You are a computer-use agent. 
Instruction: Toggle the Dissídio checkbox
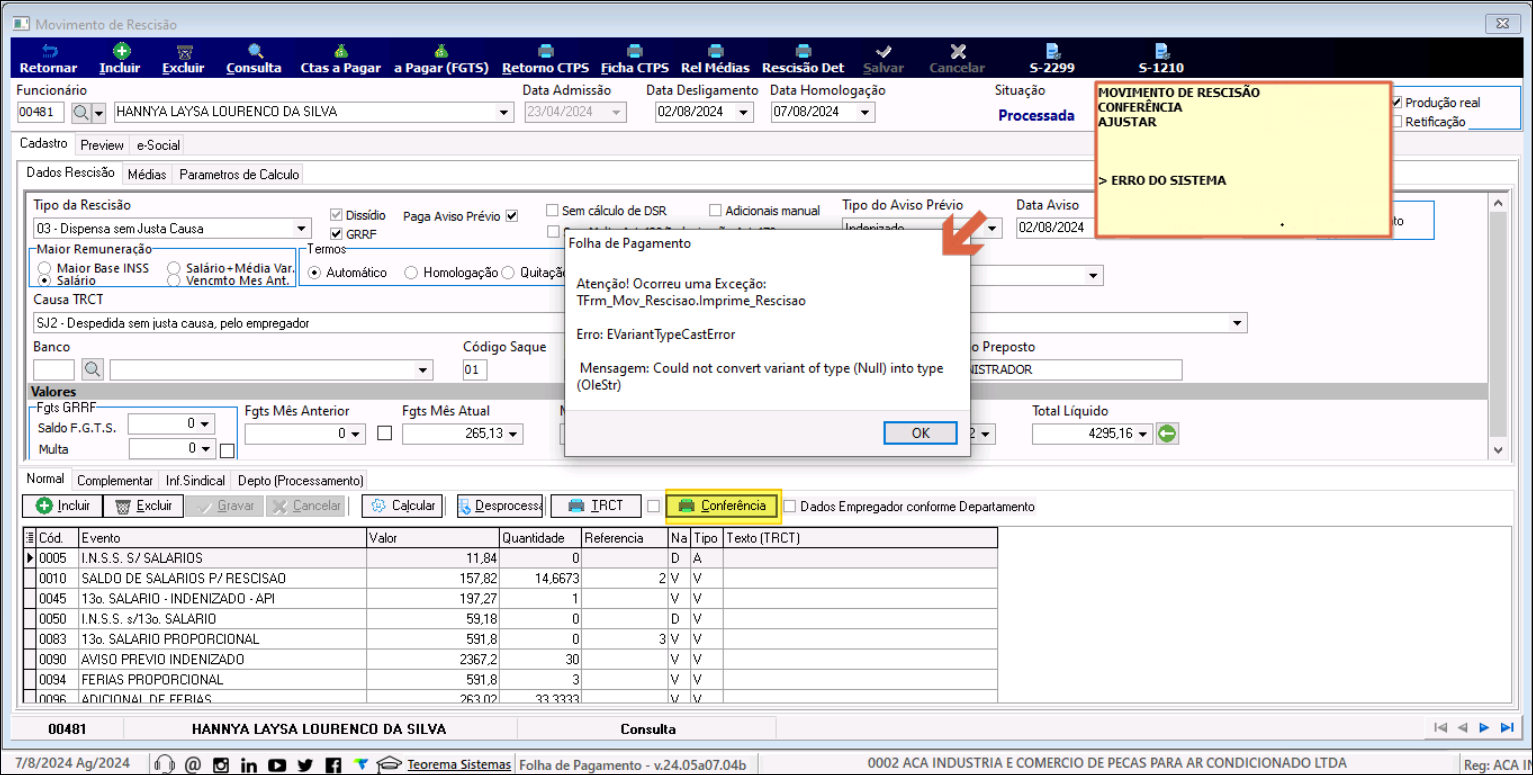point(336,215)
